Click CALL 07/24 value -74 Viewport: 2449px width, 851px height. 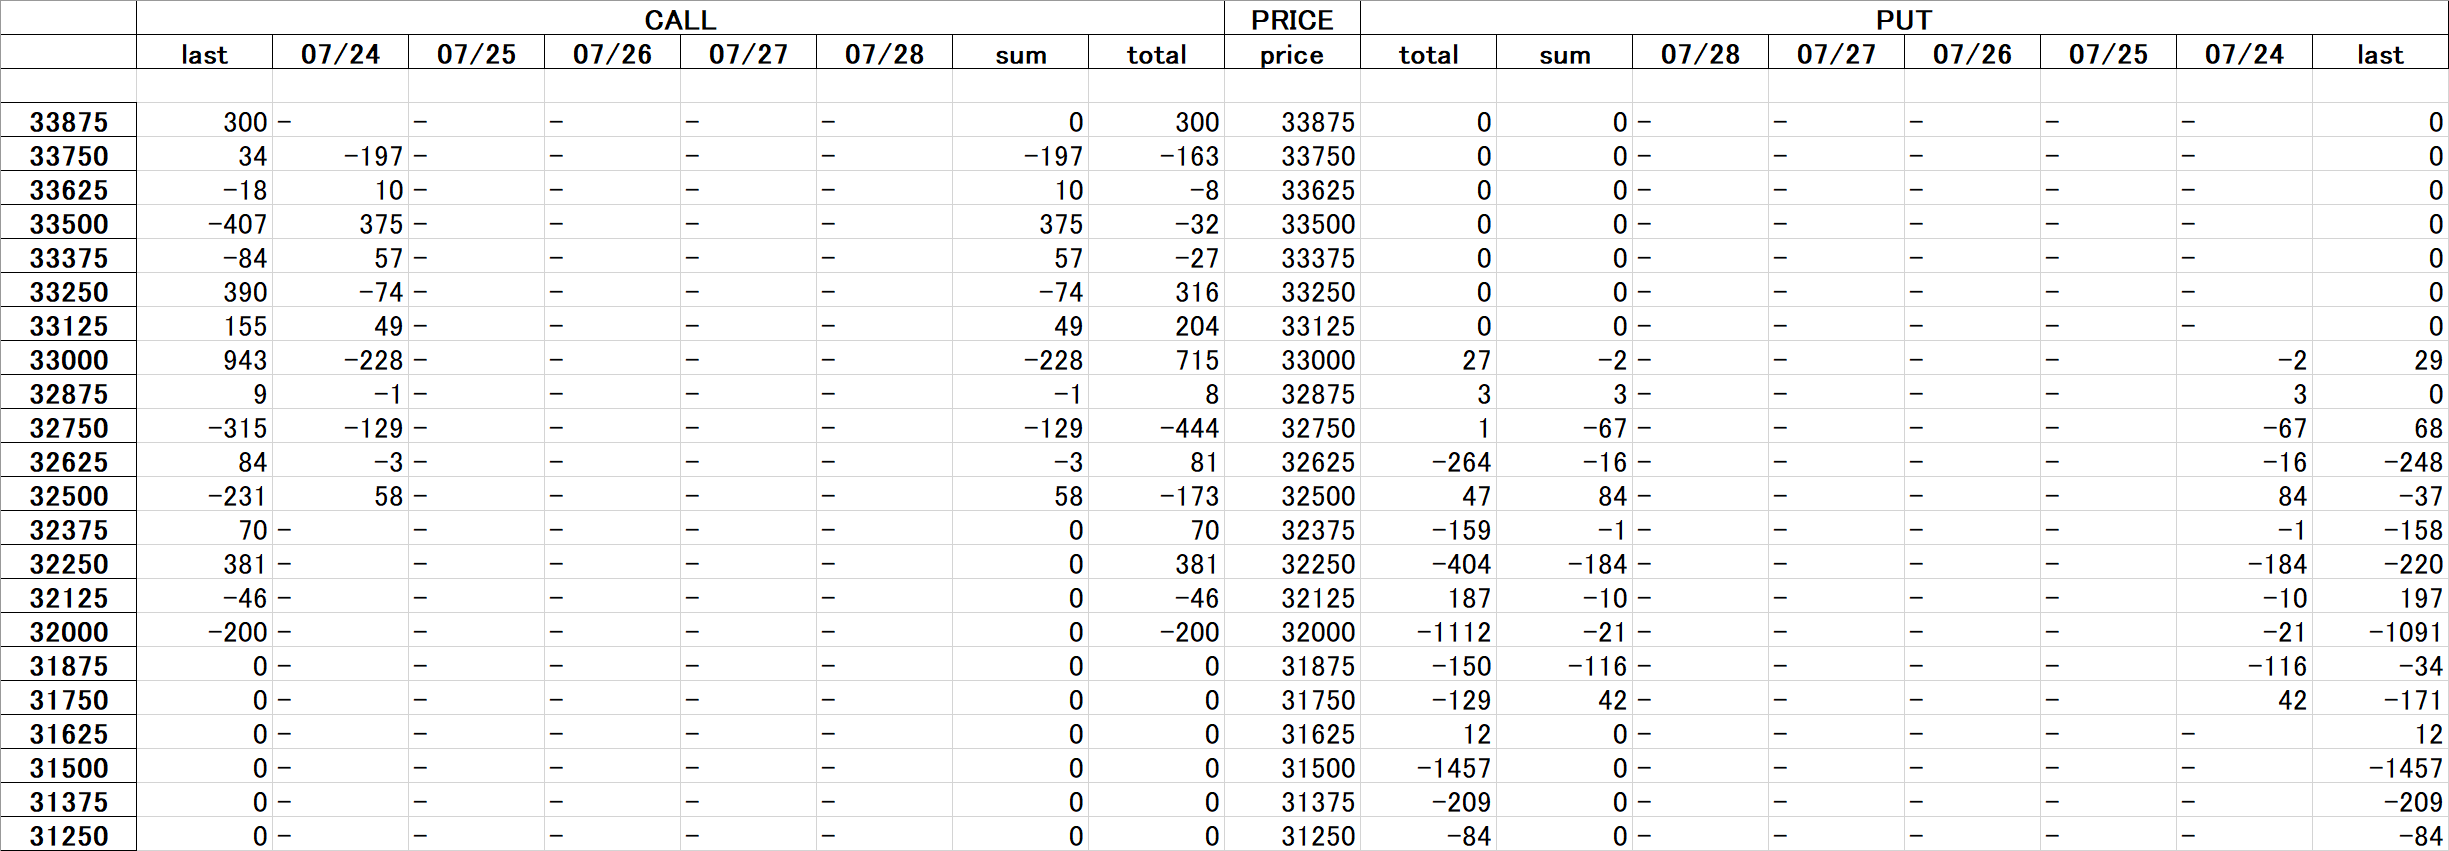click(381, 291)
